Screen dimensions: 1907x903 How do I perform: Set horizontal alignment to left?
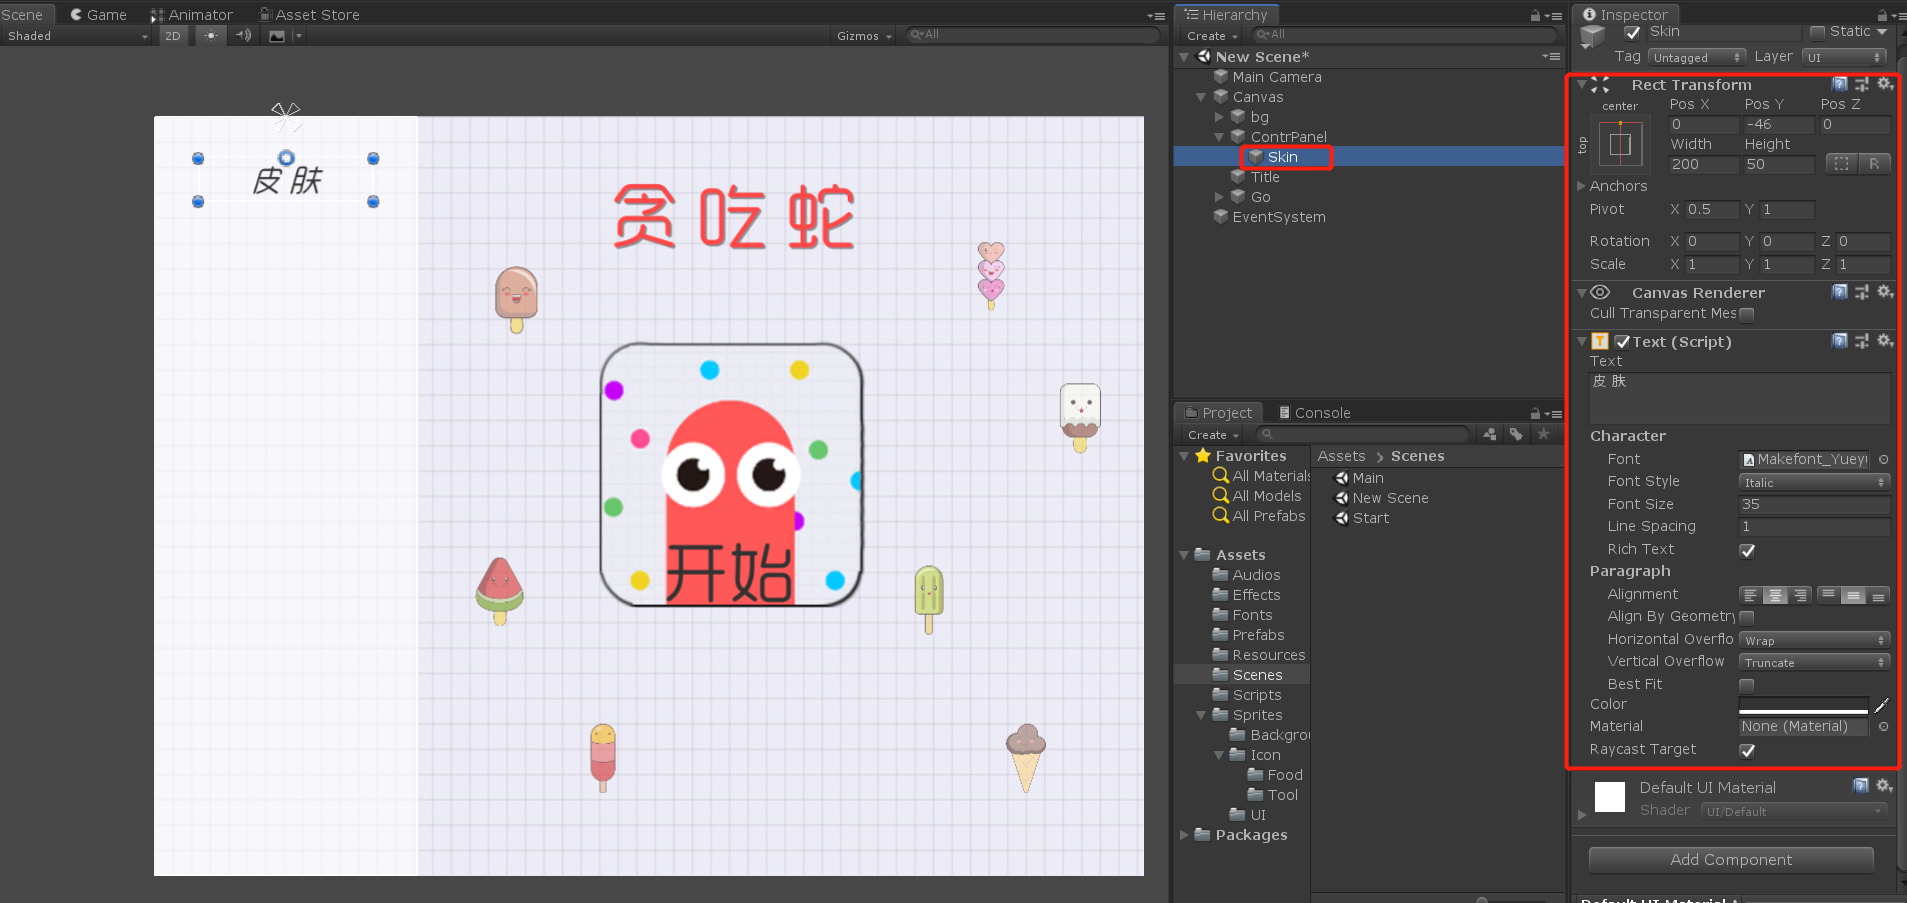pos(1751,595)
